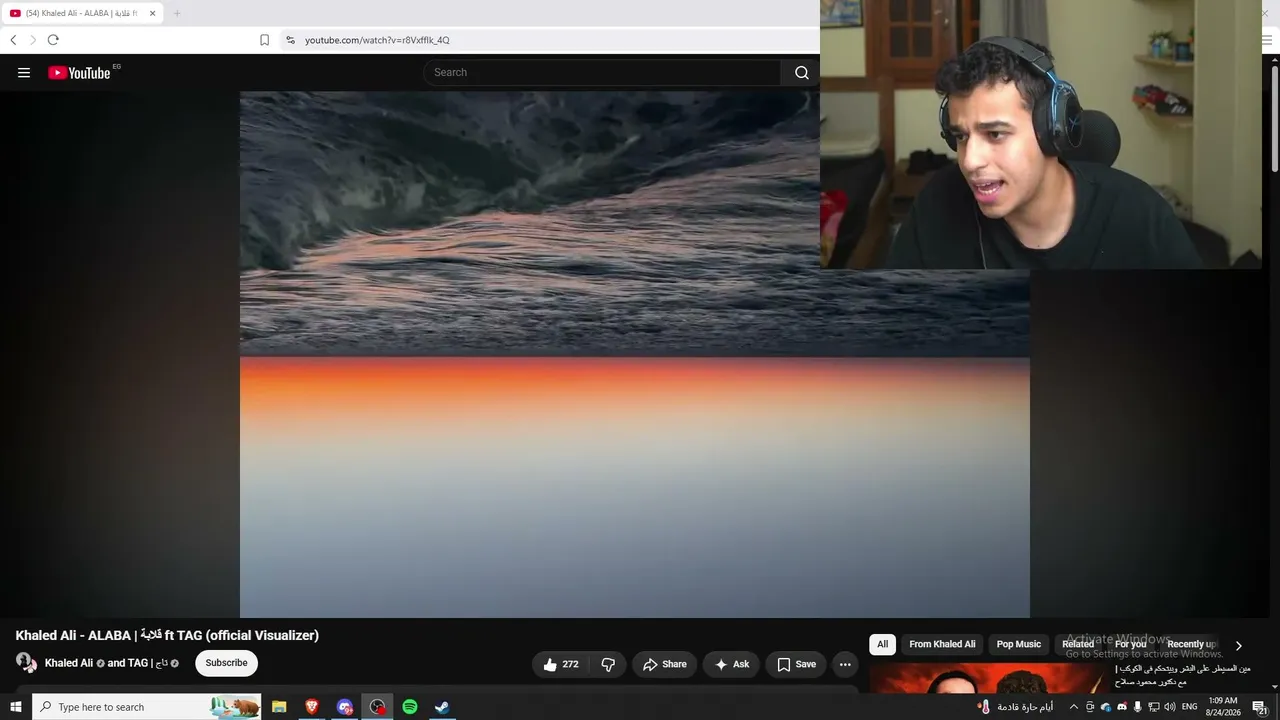Select the From Khaled Ali chip
Viewport: 1280px width, 720px height.
coord(942,644)
